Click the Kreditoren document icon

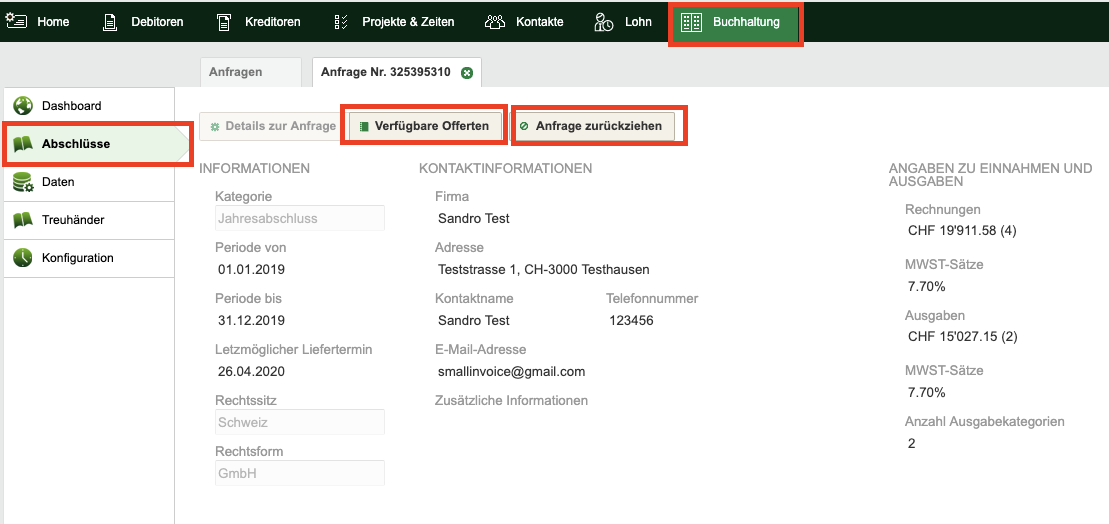click(x=223, y=22)
